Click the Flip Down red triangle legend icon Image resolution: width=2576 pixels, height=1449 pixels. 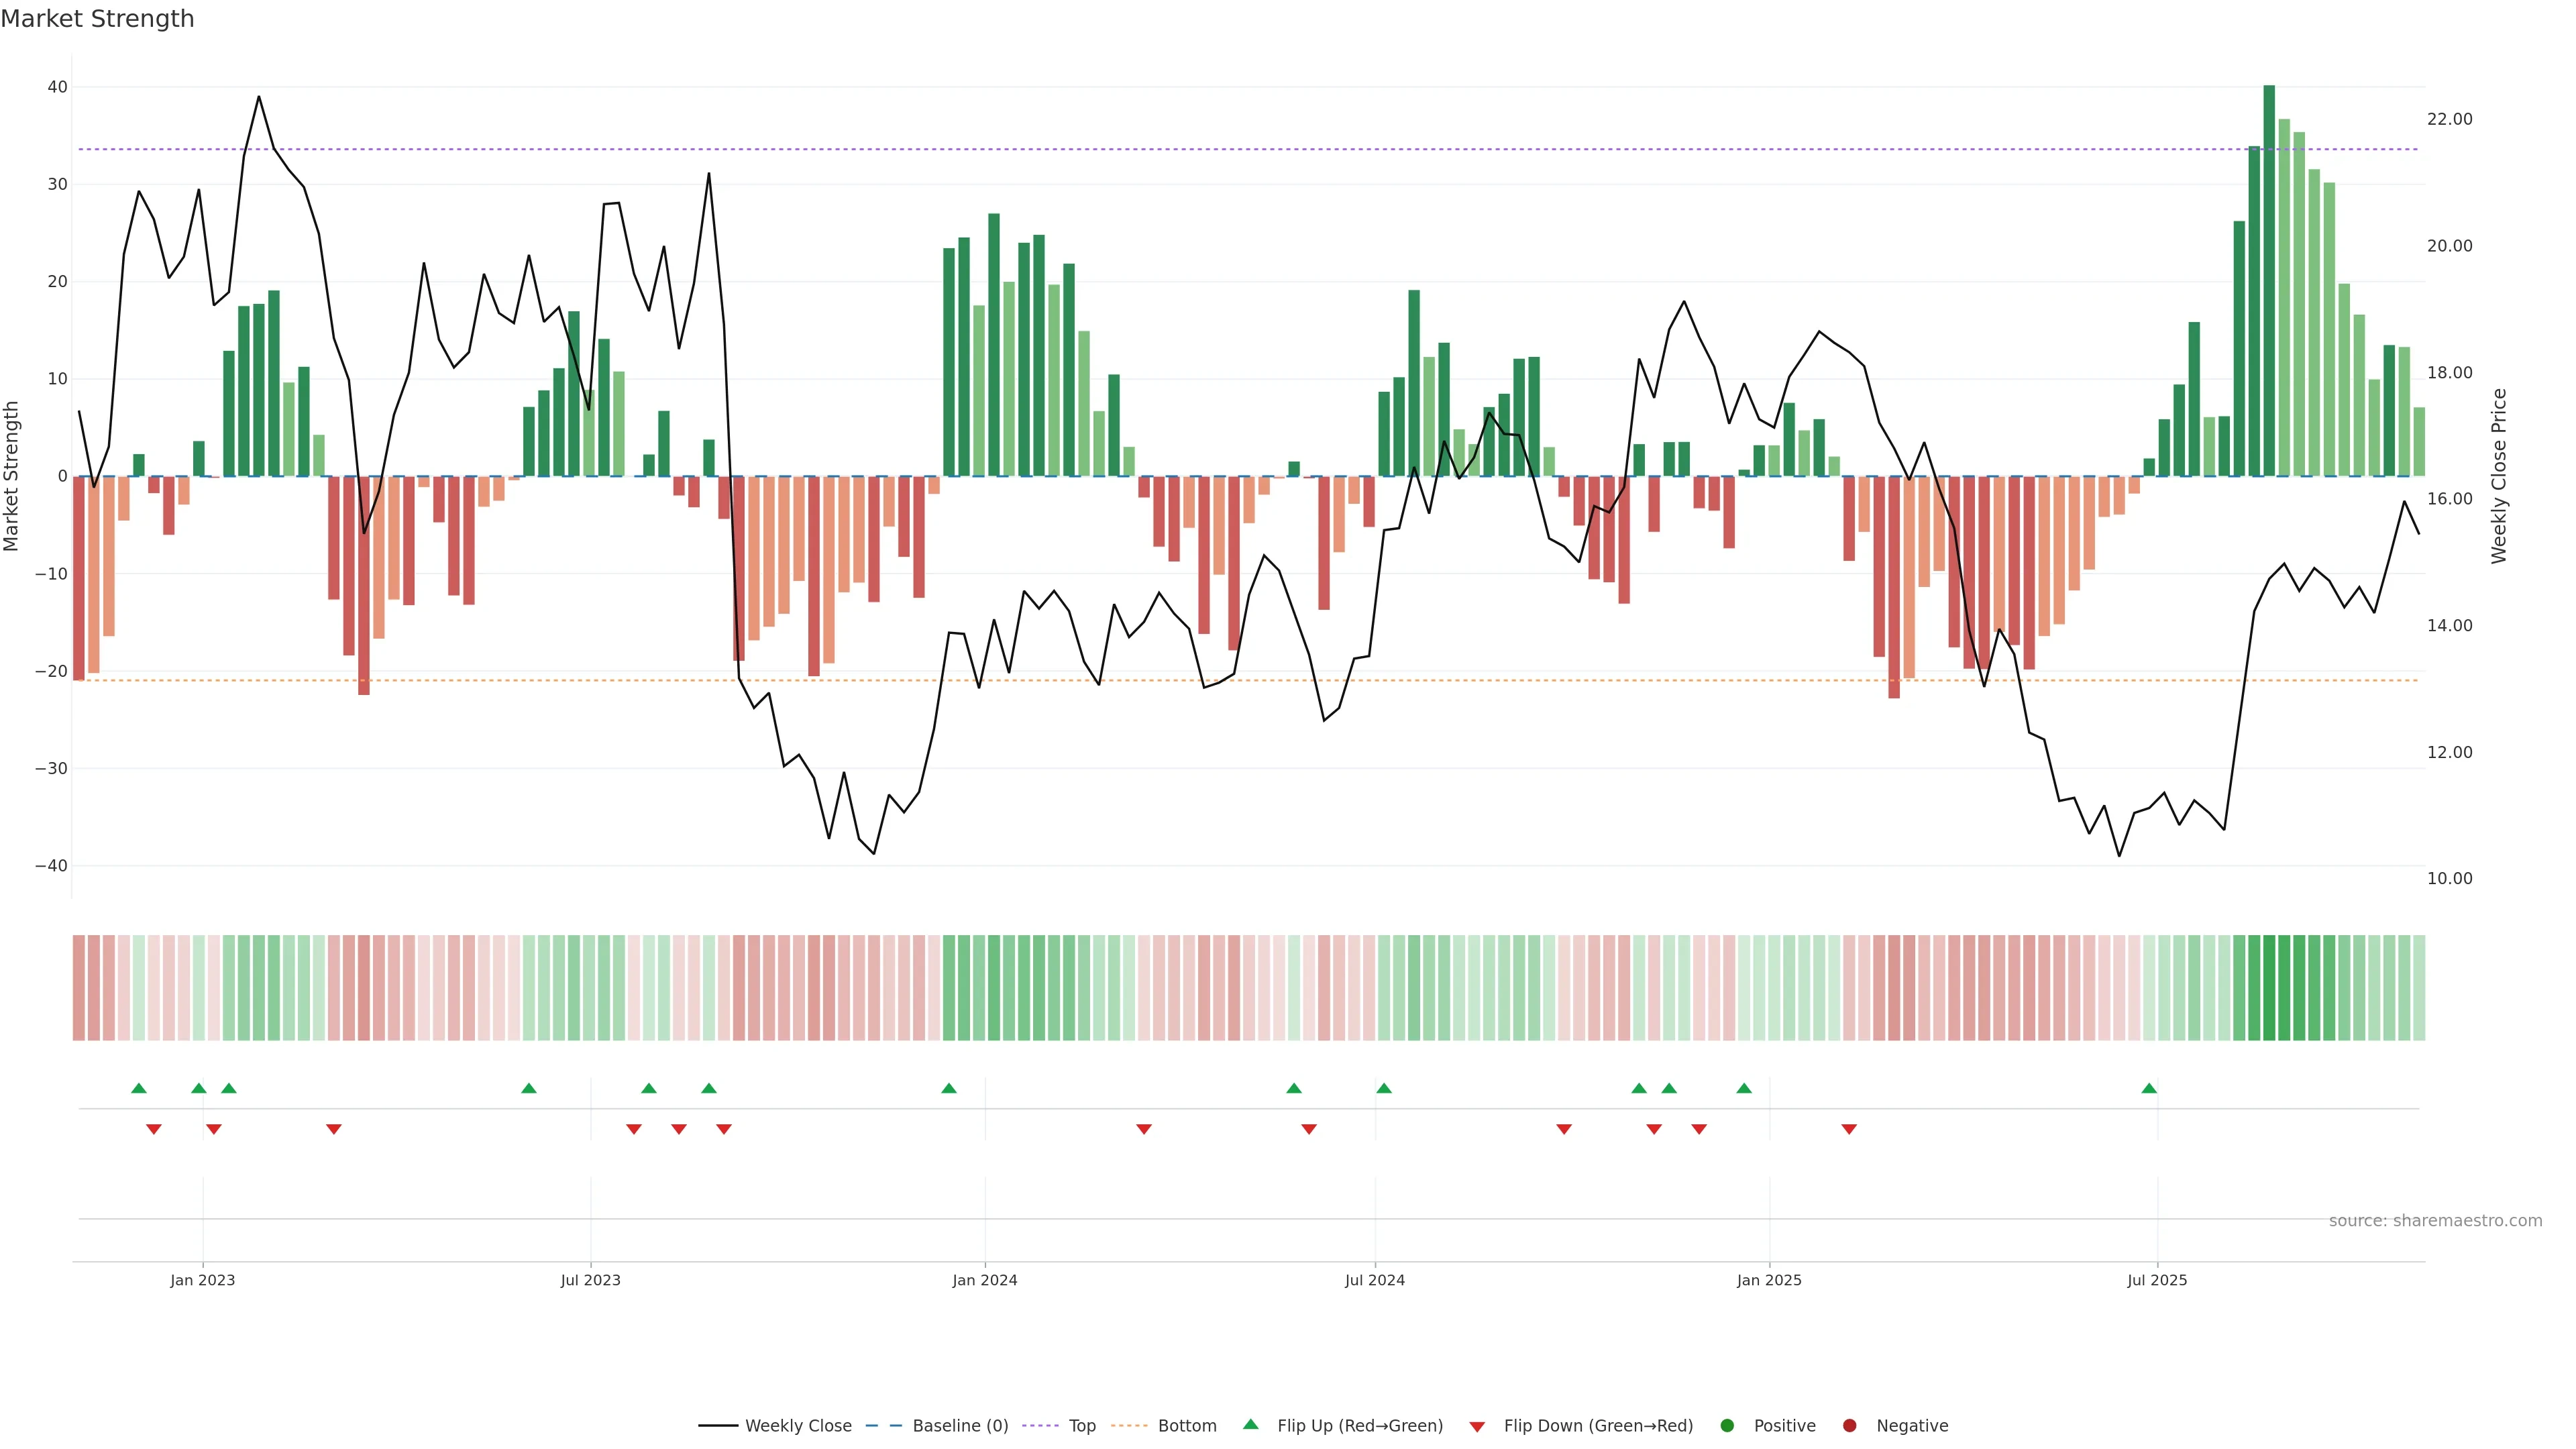(x=1477, y=1426)
